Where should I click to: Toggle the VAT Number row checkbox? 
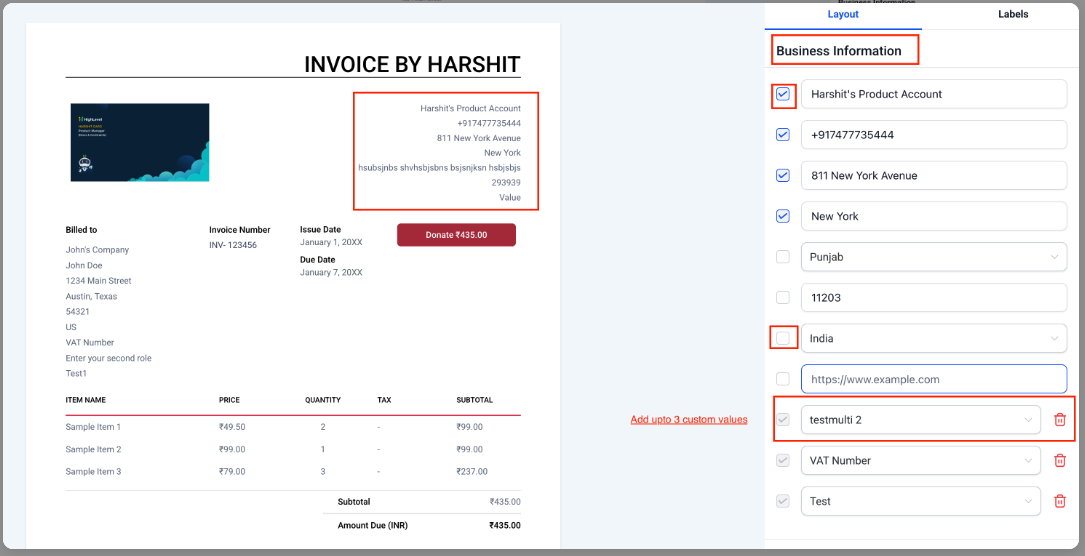pos(783,461)
